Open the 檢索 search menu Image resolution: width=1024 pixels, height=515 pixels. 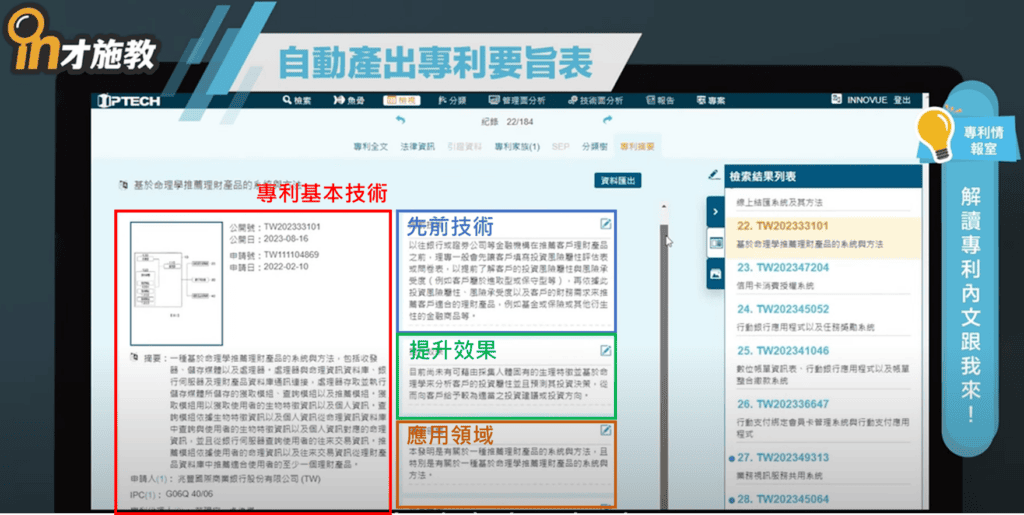[298, 100]
